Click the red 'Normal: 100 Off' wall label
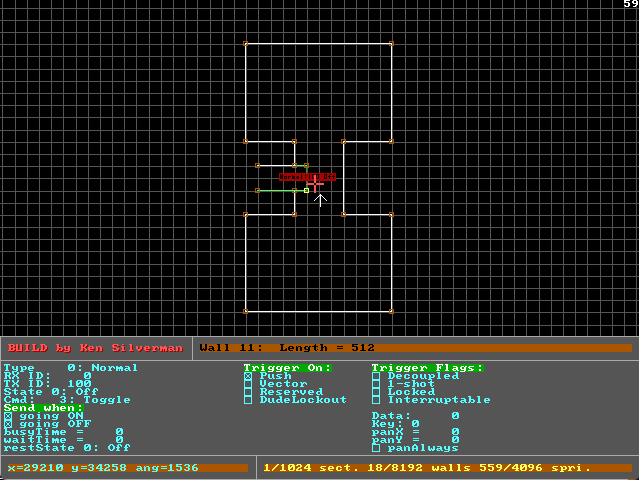Image resolution: width=639 pixels, height=480 pixels. [x=307, y=177]
